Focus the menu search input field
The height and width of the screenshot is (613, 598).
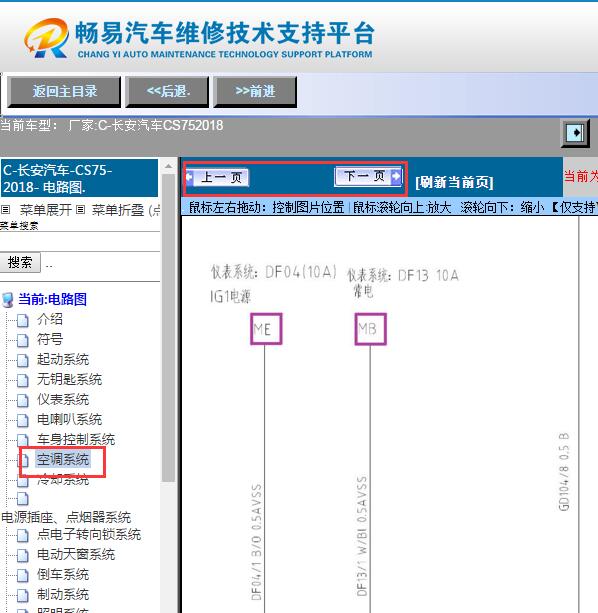pyautogui.click(x=80, y=241)
